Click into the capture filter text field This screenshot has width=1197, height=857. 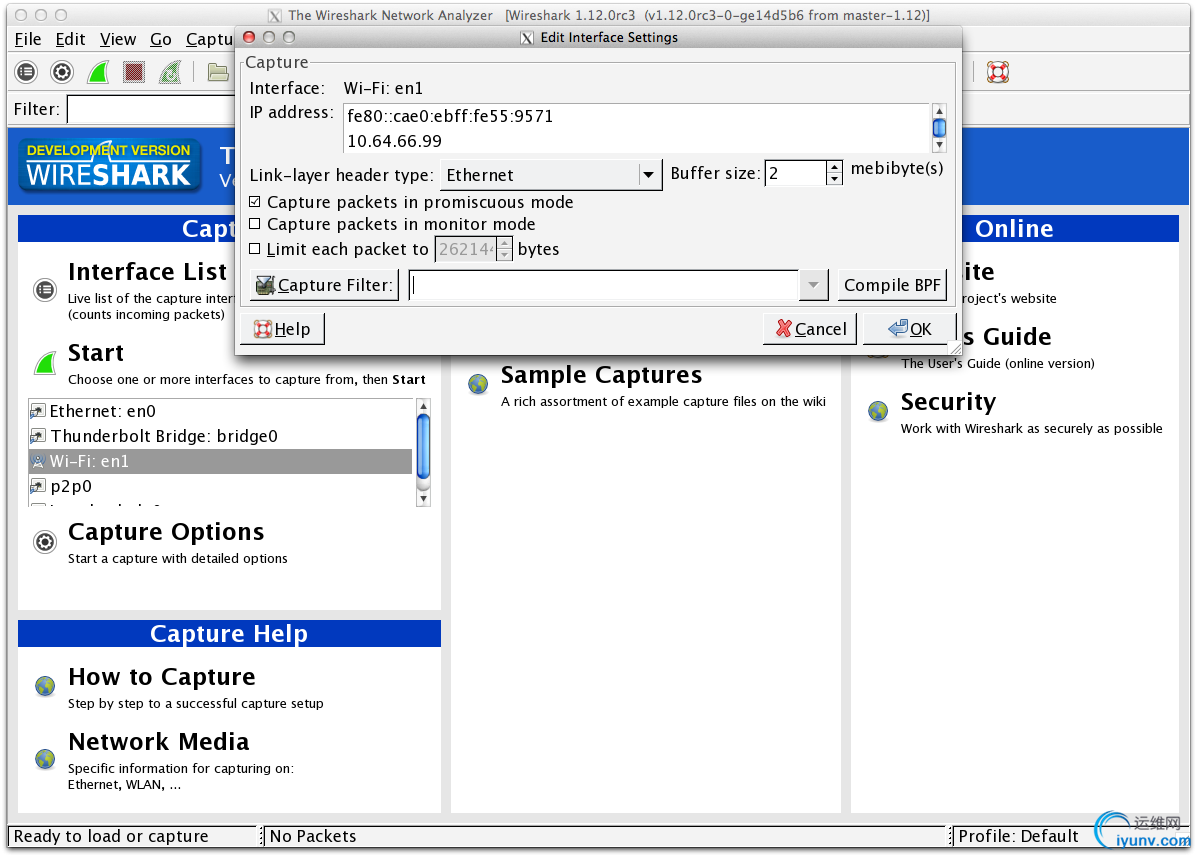[604, 285]
